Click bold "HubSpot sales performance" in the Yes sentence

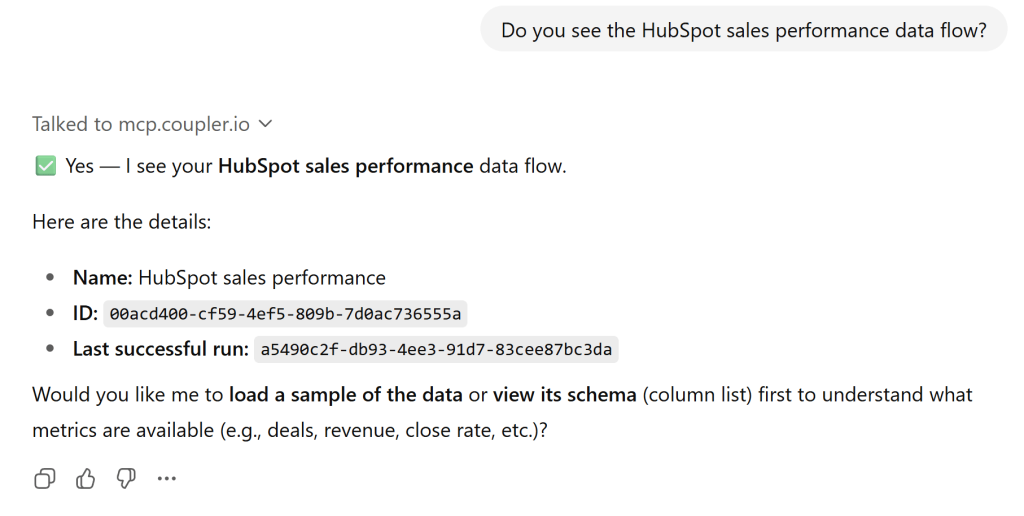tap(345, 166)
